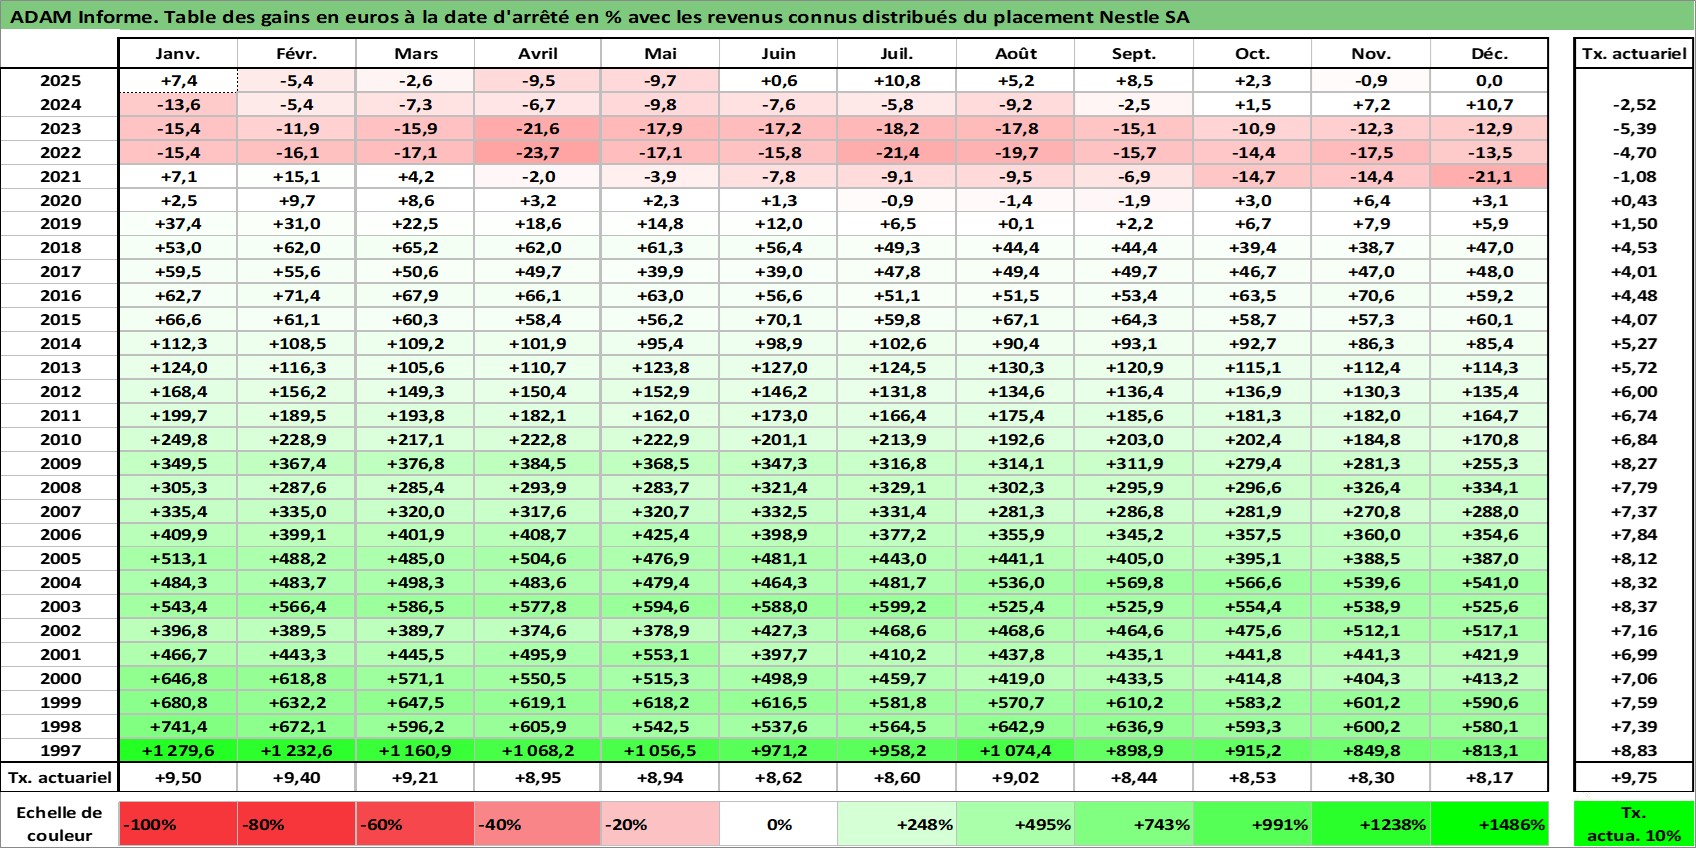Select the 0,0 cell for Déc. 2025
Screen dimensions: 1696x848
(1489, 81)
